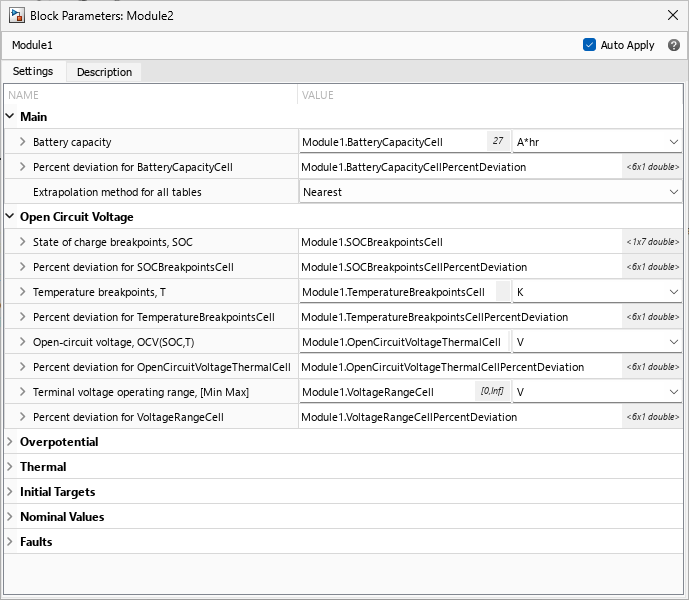Viewport: 689px width, 600px height.
Task: Switch to the Description tab
Action: pos(104,72)
